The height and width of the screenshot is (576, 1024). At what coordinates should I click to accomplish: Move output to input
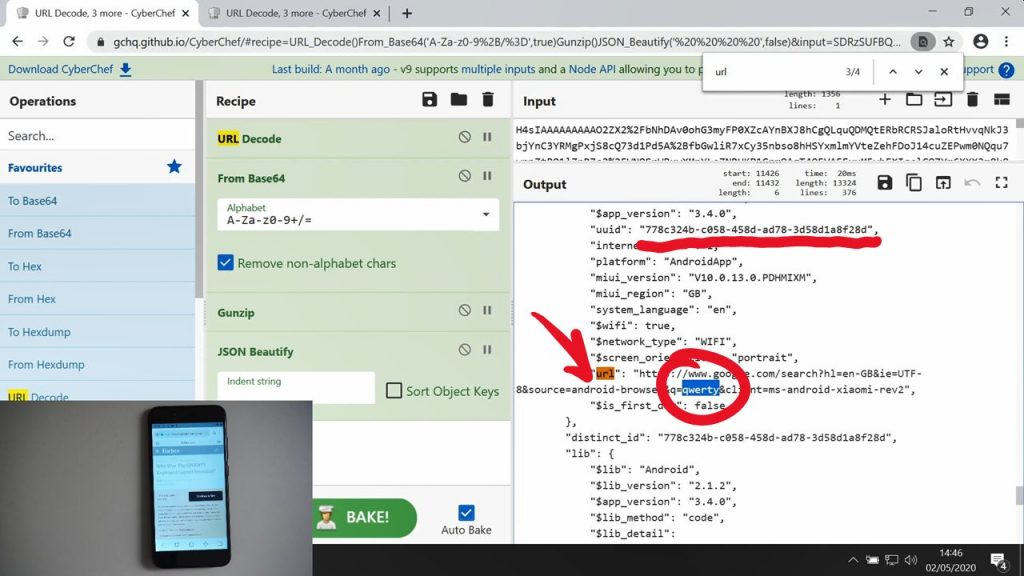[x=943, y=183]
